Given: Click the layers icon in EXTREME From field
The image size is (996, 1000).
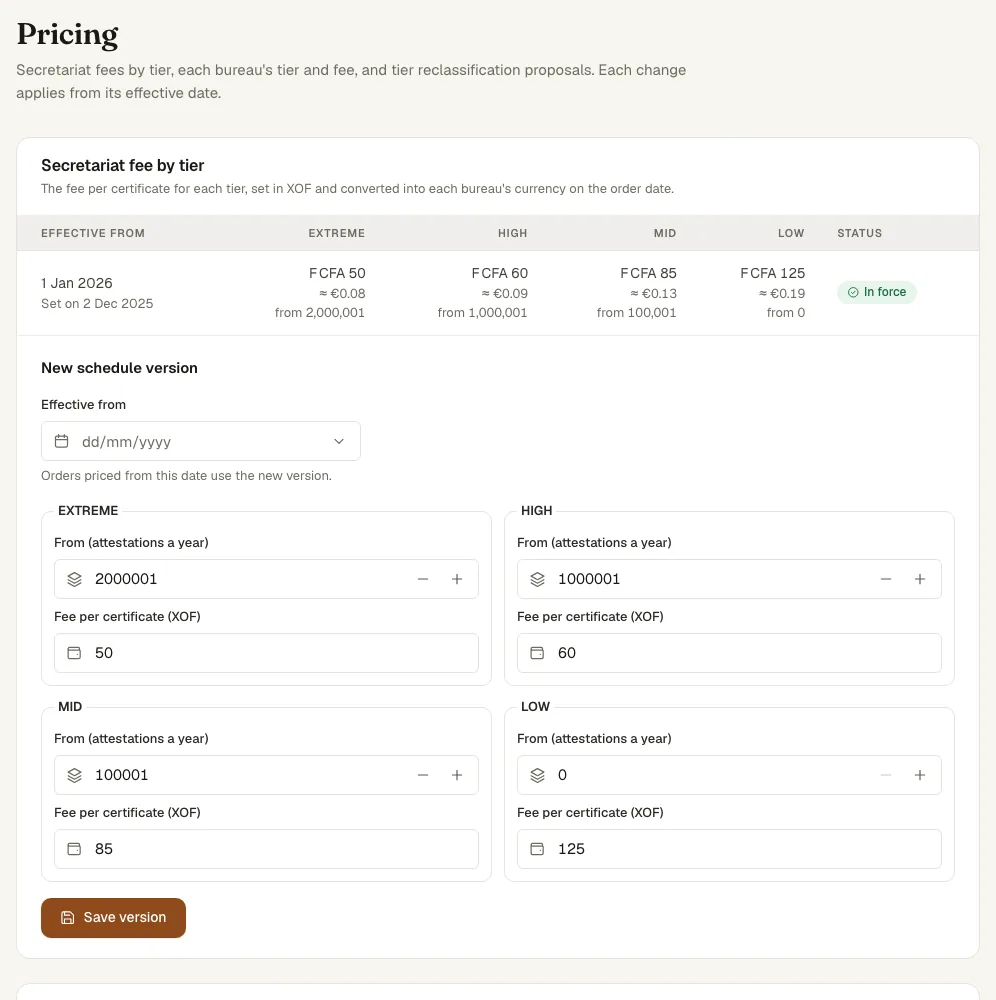Looking at the screenshot, I should coord(75,579).
